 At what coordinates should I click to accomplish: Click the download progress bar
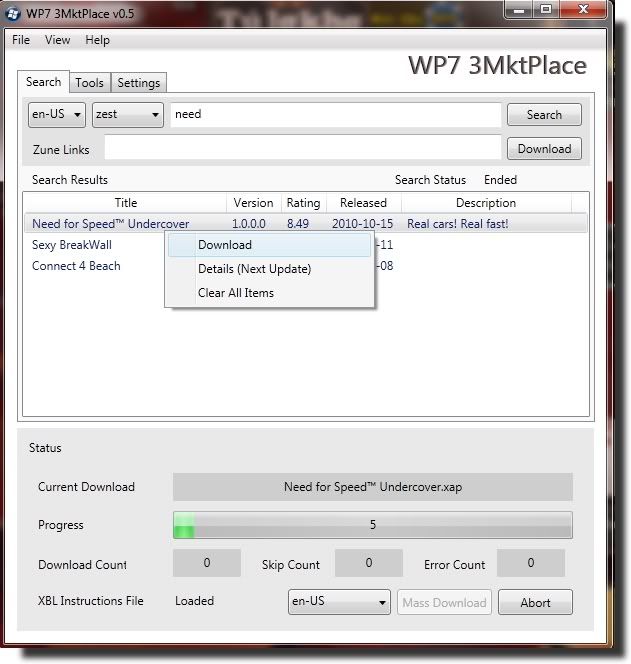coord(373,525)
